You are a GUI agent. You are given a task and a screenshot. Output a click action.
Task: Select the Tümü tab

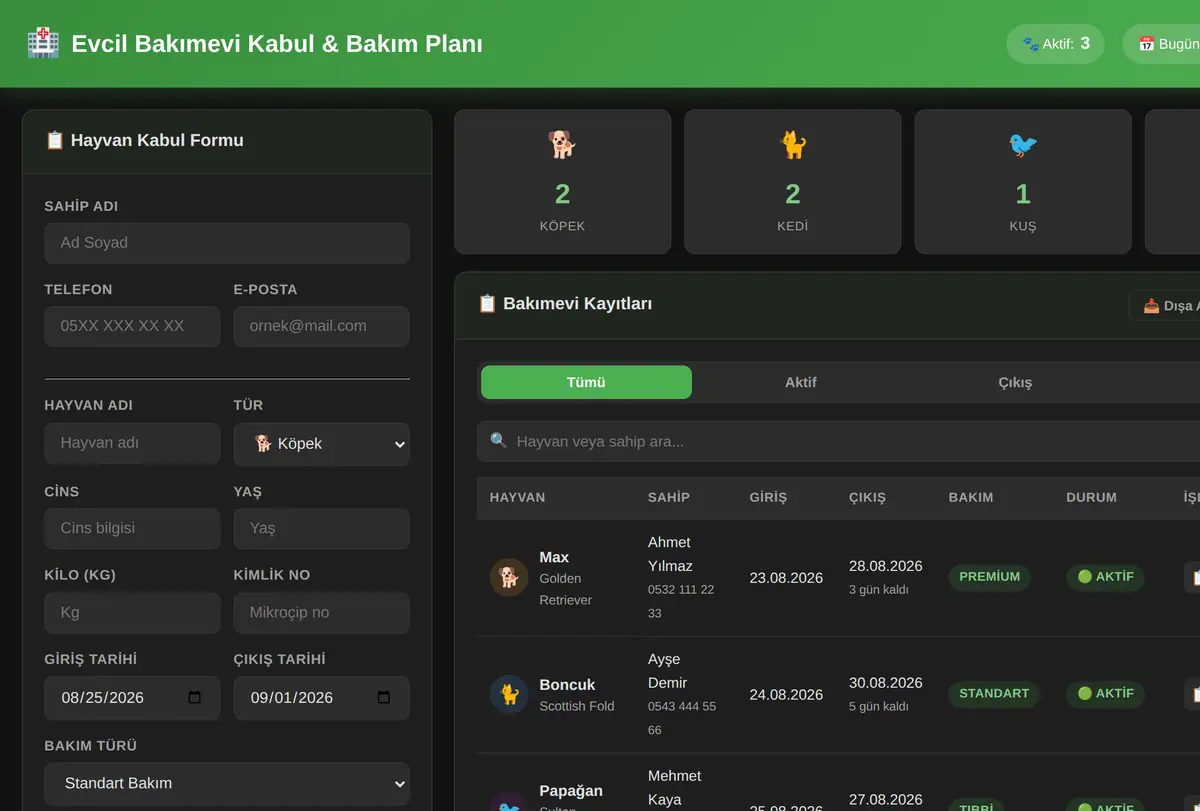586,382
